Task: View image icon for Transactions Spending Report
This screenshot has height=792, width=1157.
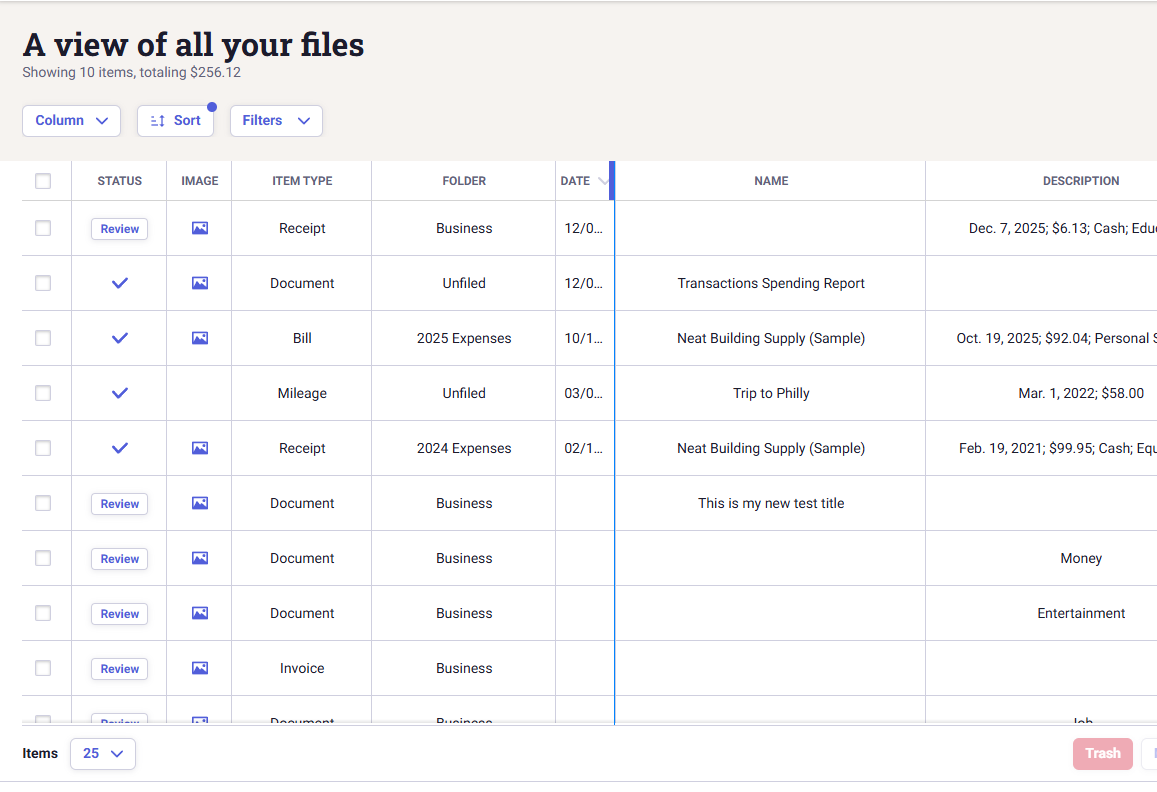Action: [200, 283]
